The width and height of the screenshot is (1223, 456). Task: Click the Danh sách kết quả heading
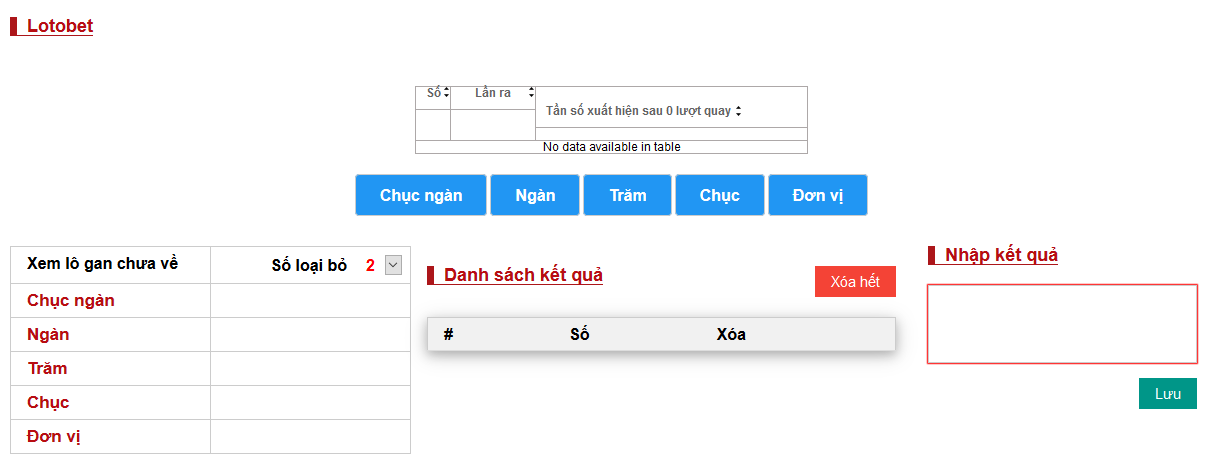click(523, 275)
